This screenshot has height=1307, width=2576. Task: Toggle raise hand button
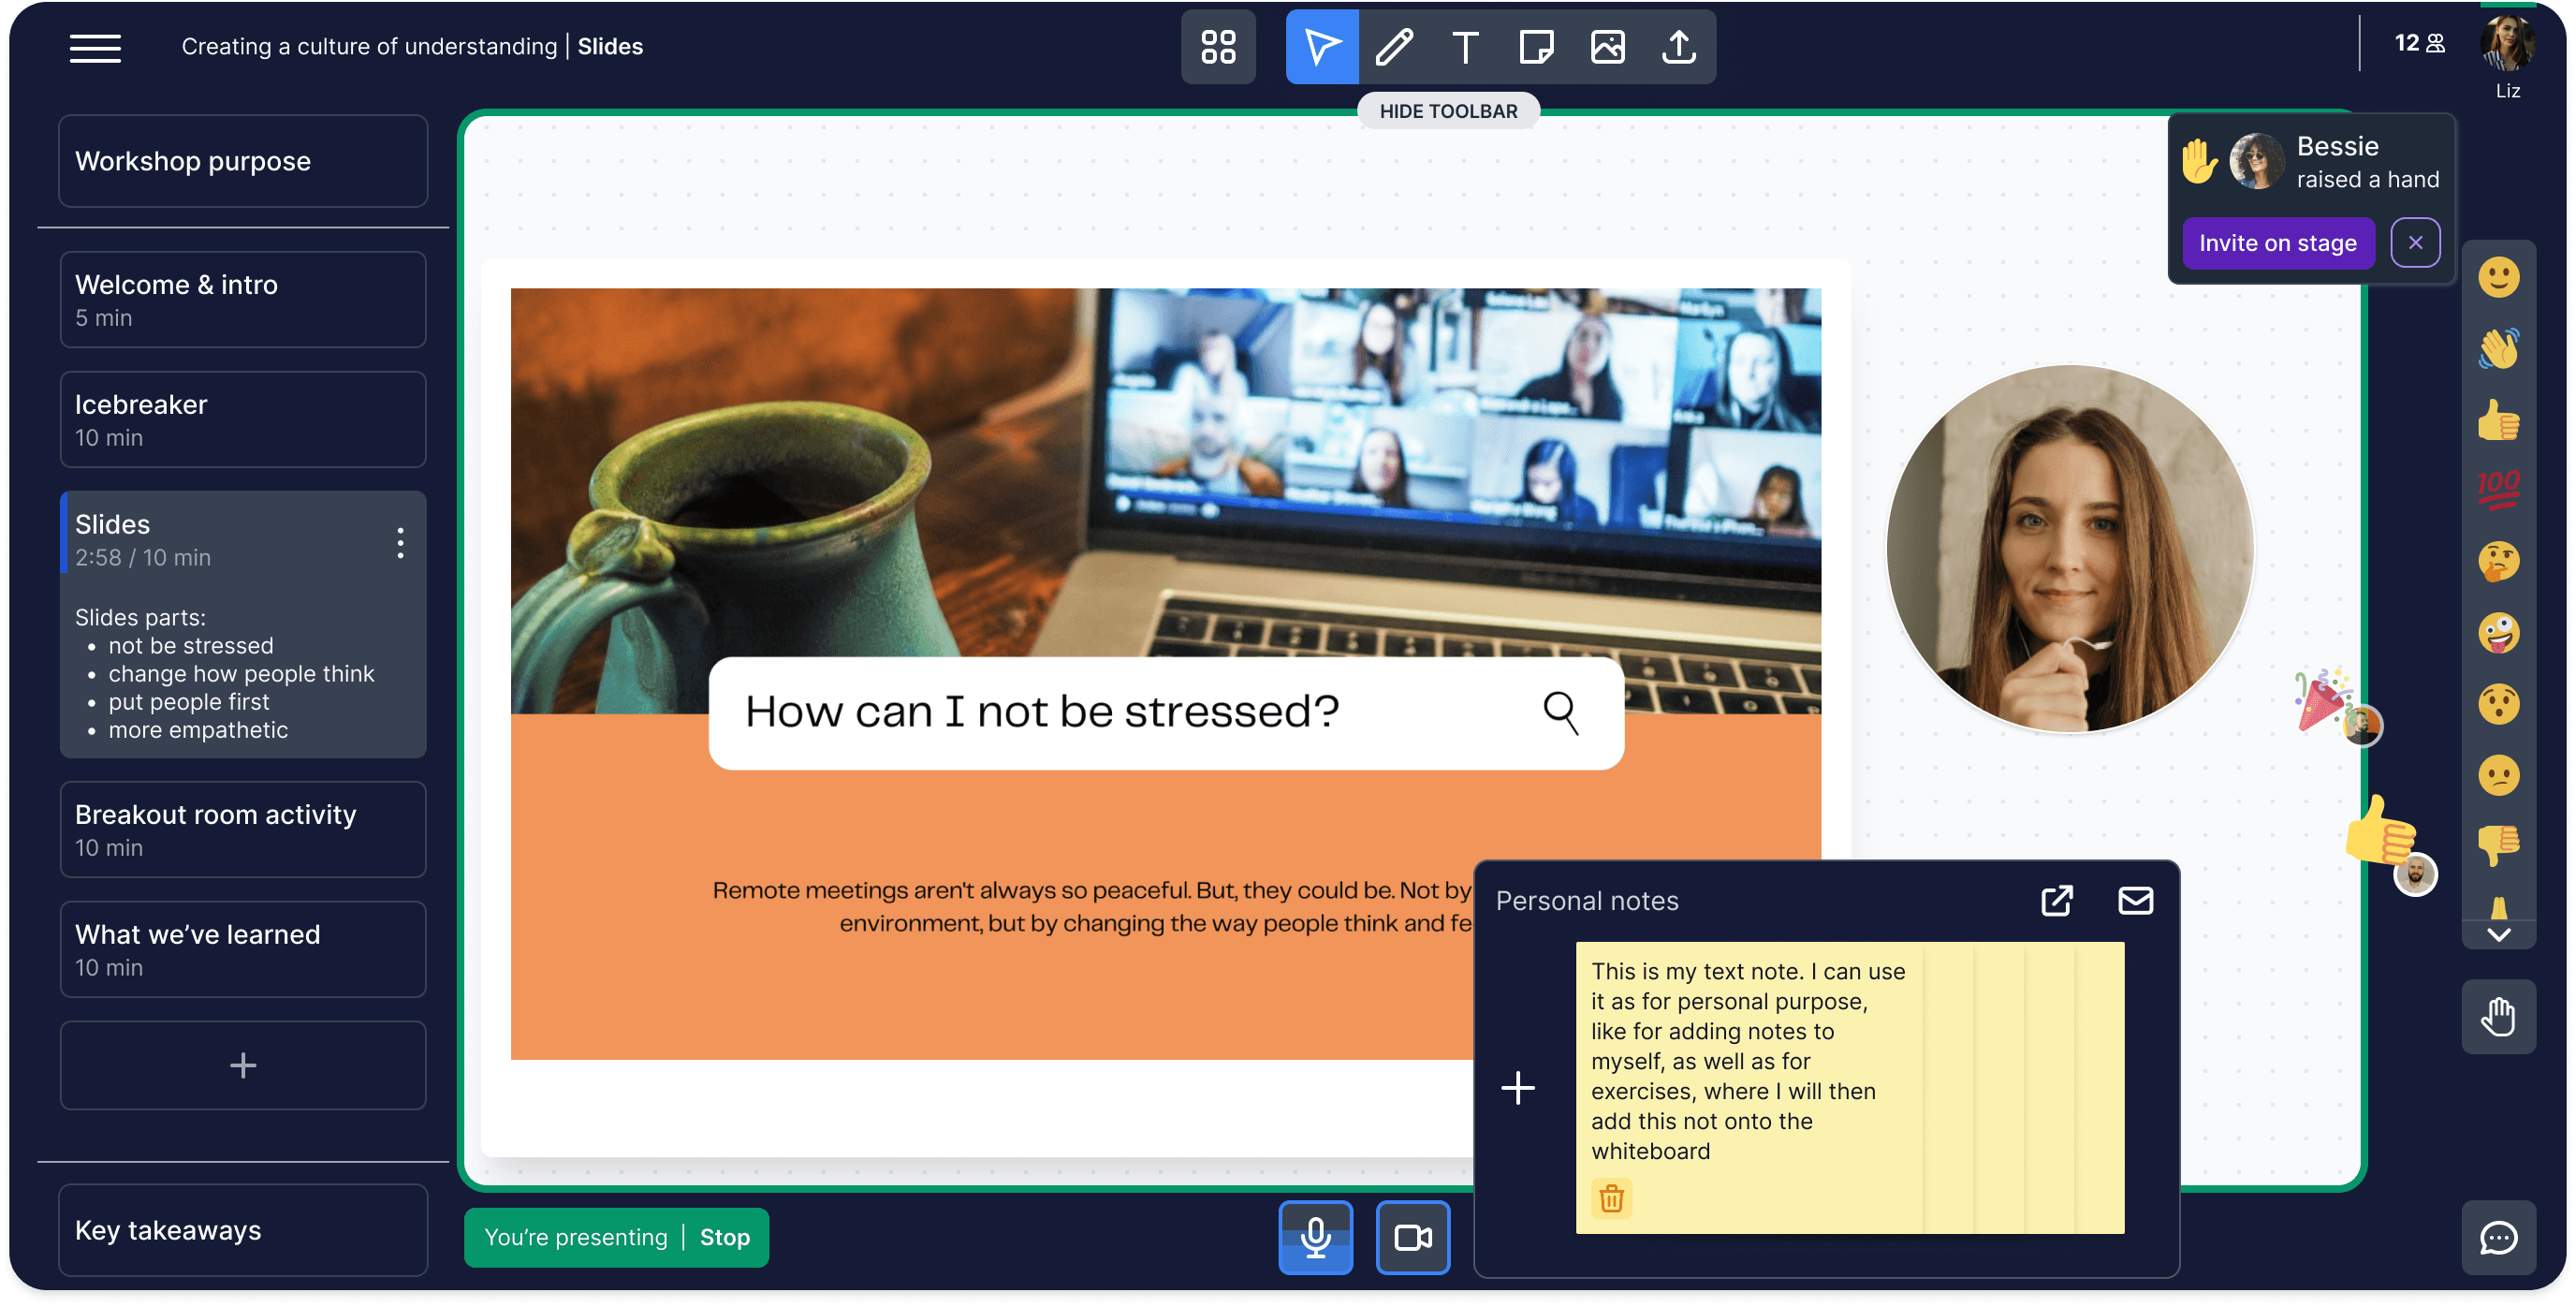click(2498, 1017)
